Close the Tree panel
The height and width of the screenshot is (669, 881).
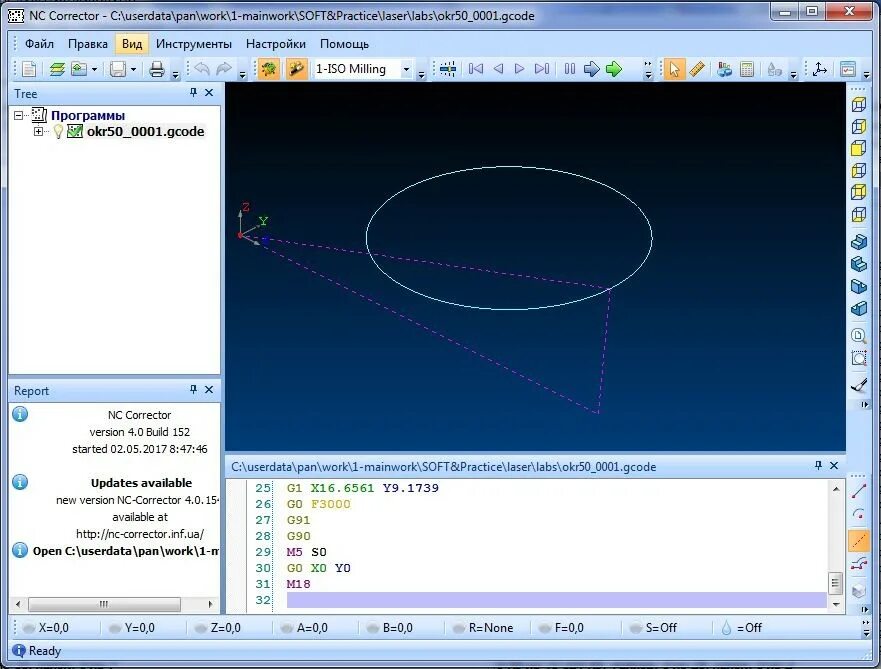[209, 93]
